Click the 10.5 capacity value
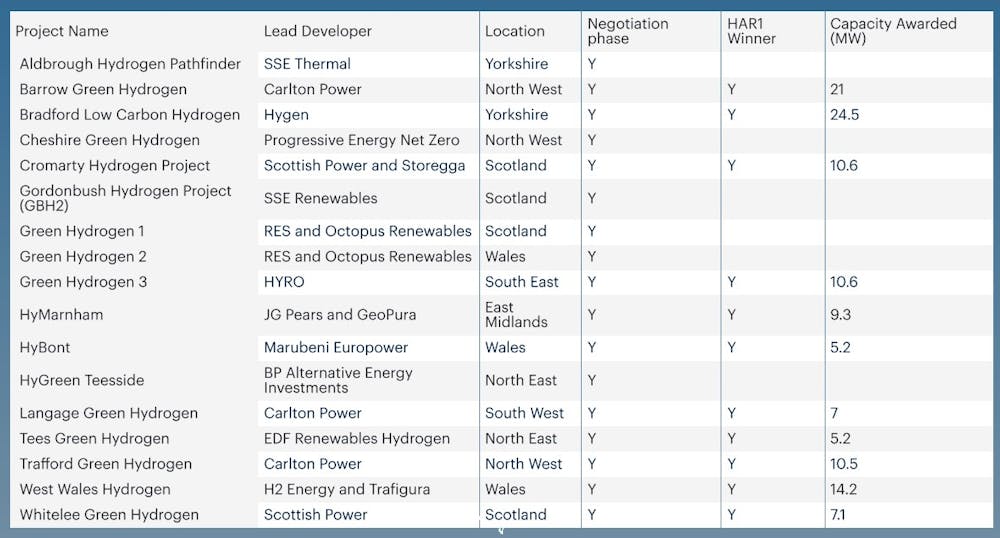 [x=844, y=464]
